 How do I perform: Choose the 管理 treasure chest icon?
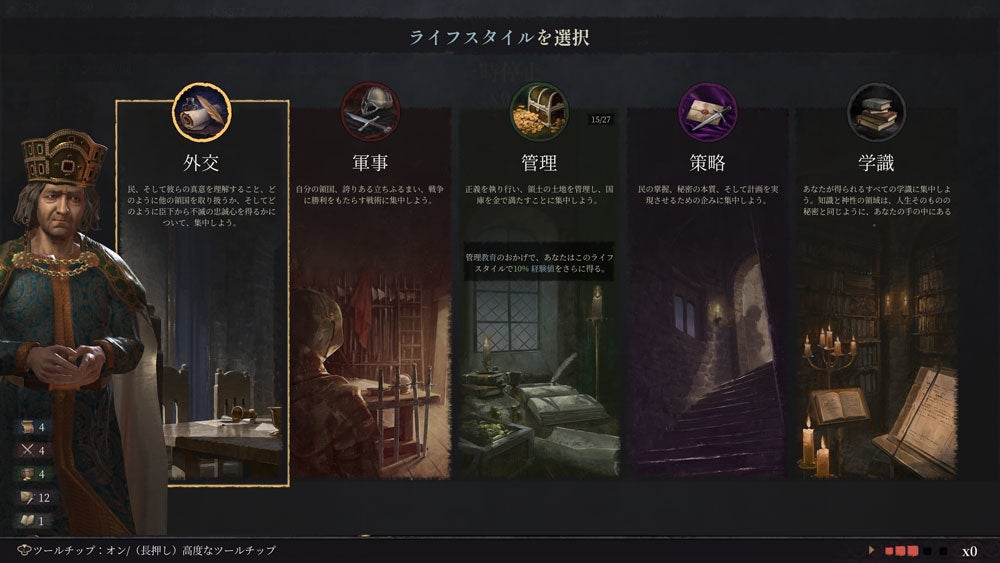[x=539, y=112]
